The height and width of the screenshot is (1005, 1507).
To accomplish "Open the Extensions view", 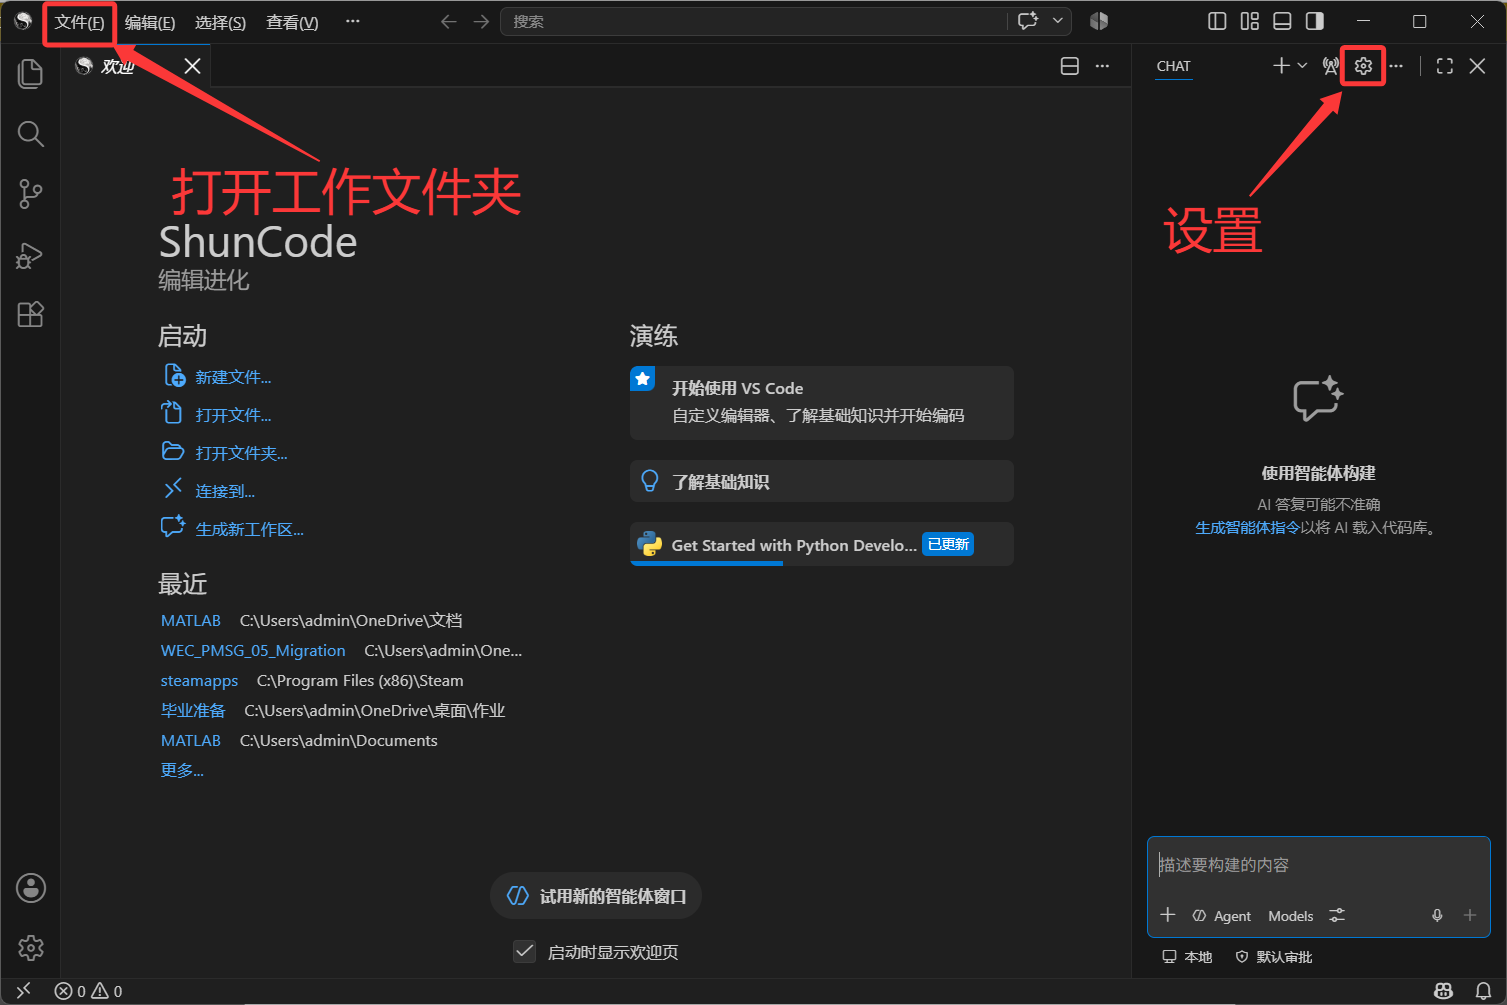I will point(31,315).
